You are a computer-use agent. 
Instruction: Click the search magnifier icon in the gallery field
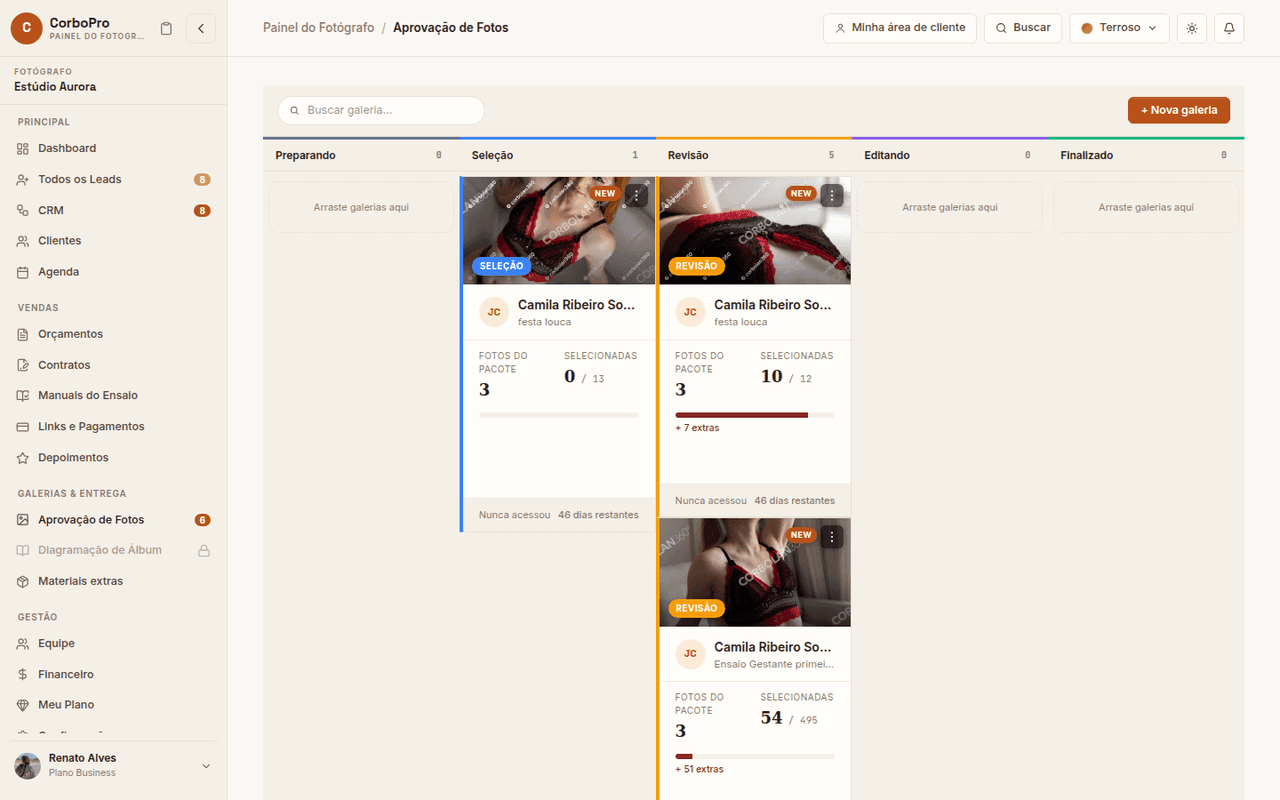coord(295,111)
